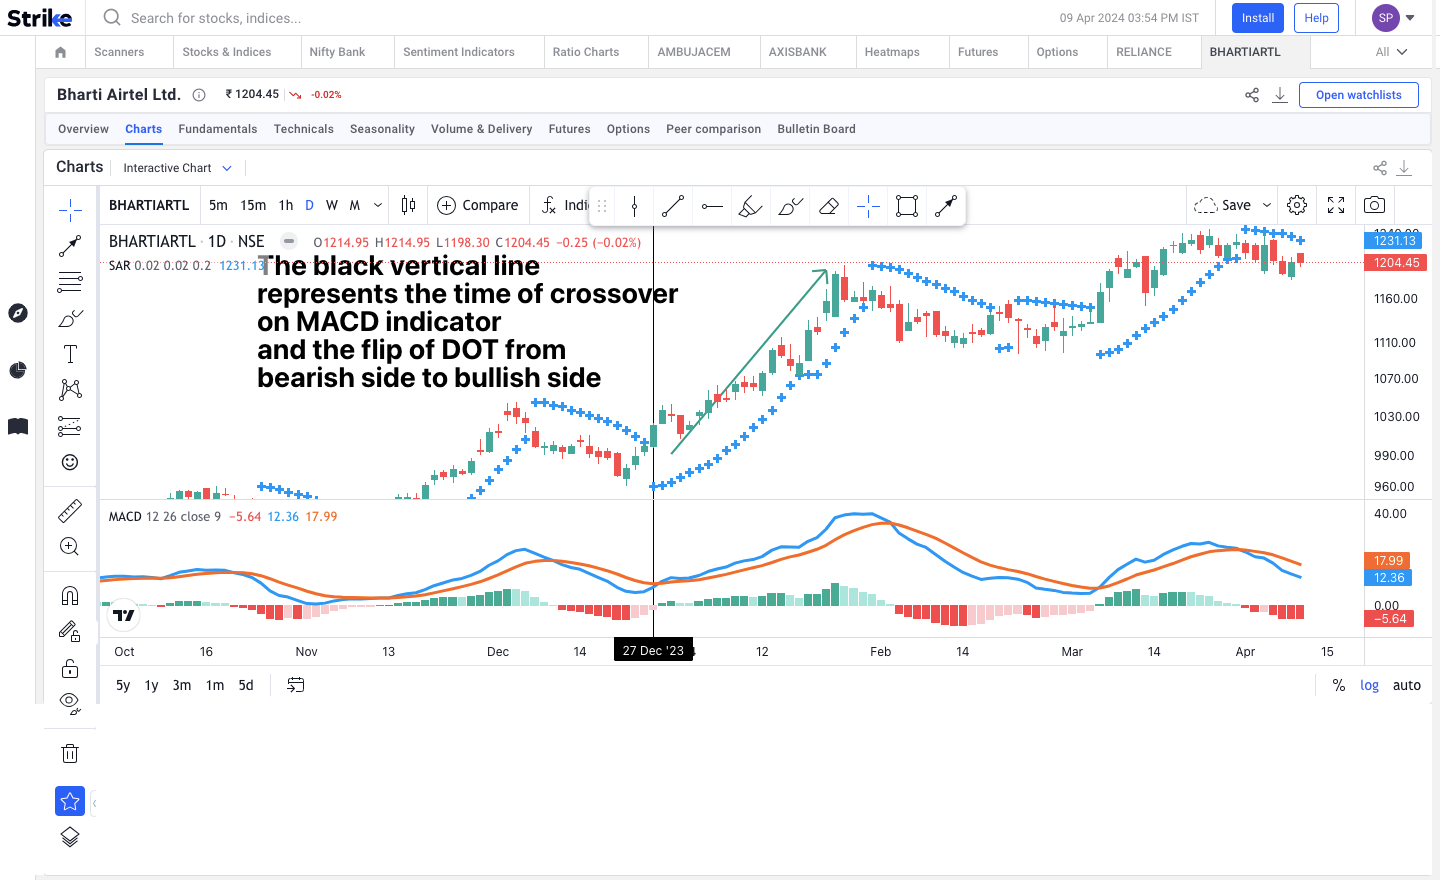
Task: Toggle the percent scale option
Action: (1339, 685)
